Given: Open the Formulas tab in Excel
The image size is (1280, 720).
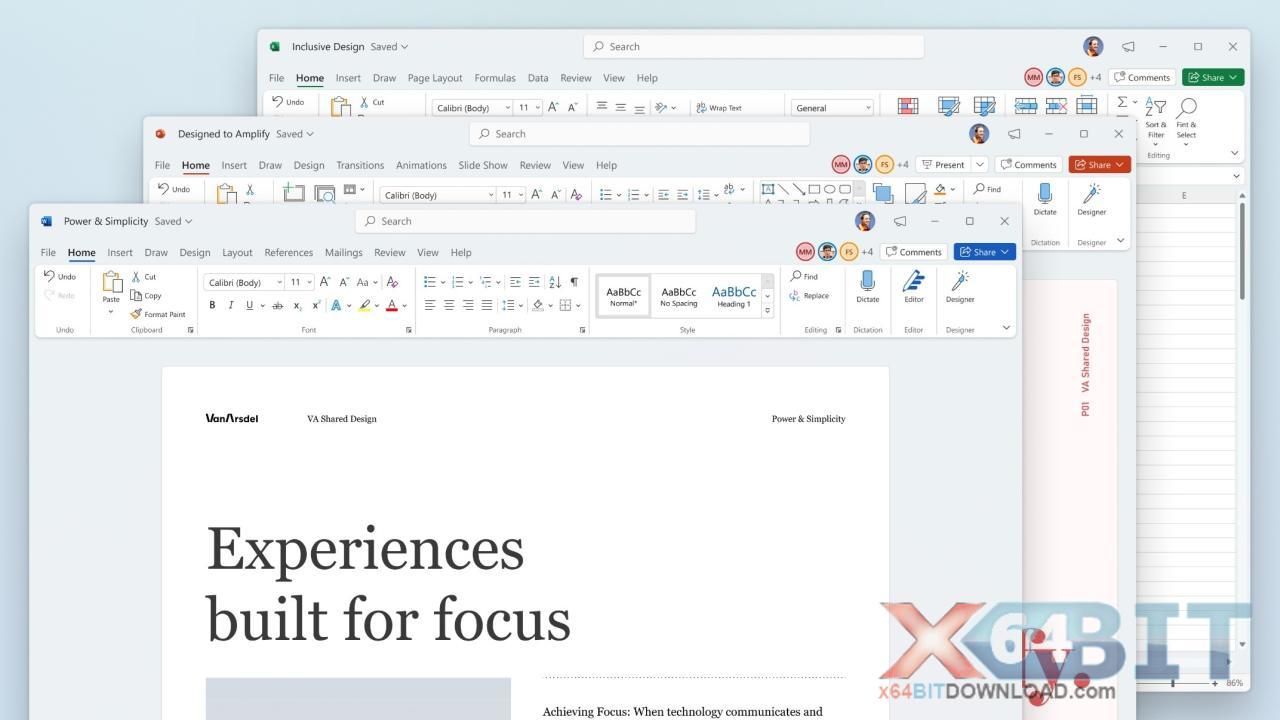Looking at the screenshot, I should [x=495, y=78].
